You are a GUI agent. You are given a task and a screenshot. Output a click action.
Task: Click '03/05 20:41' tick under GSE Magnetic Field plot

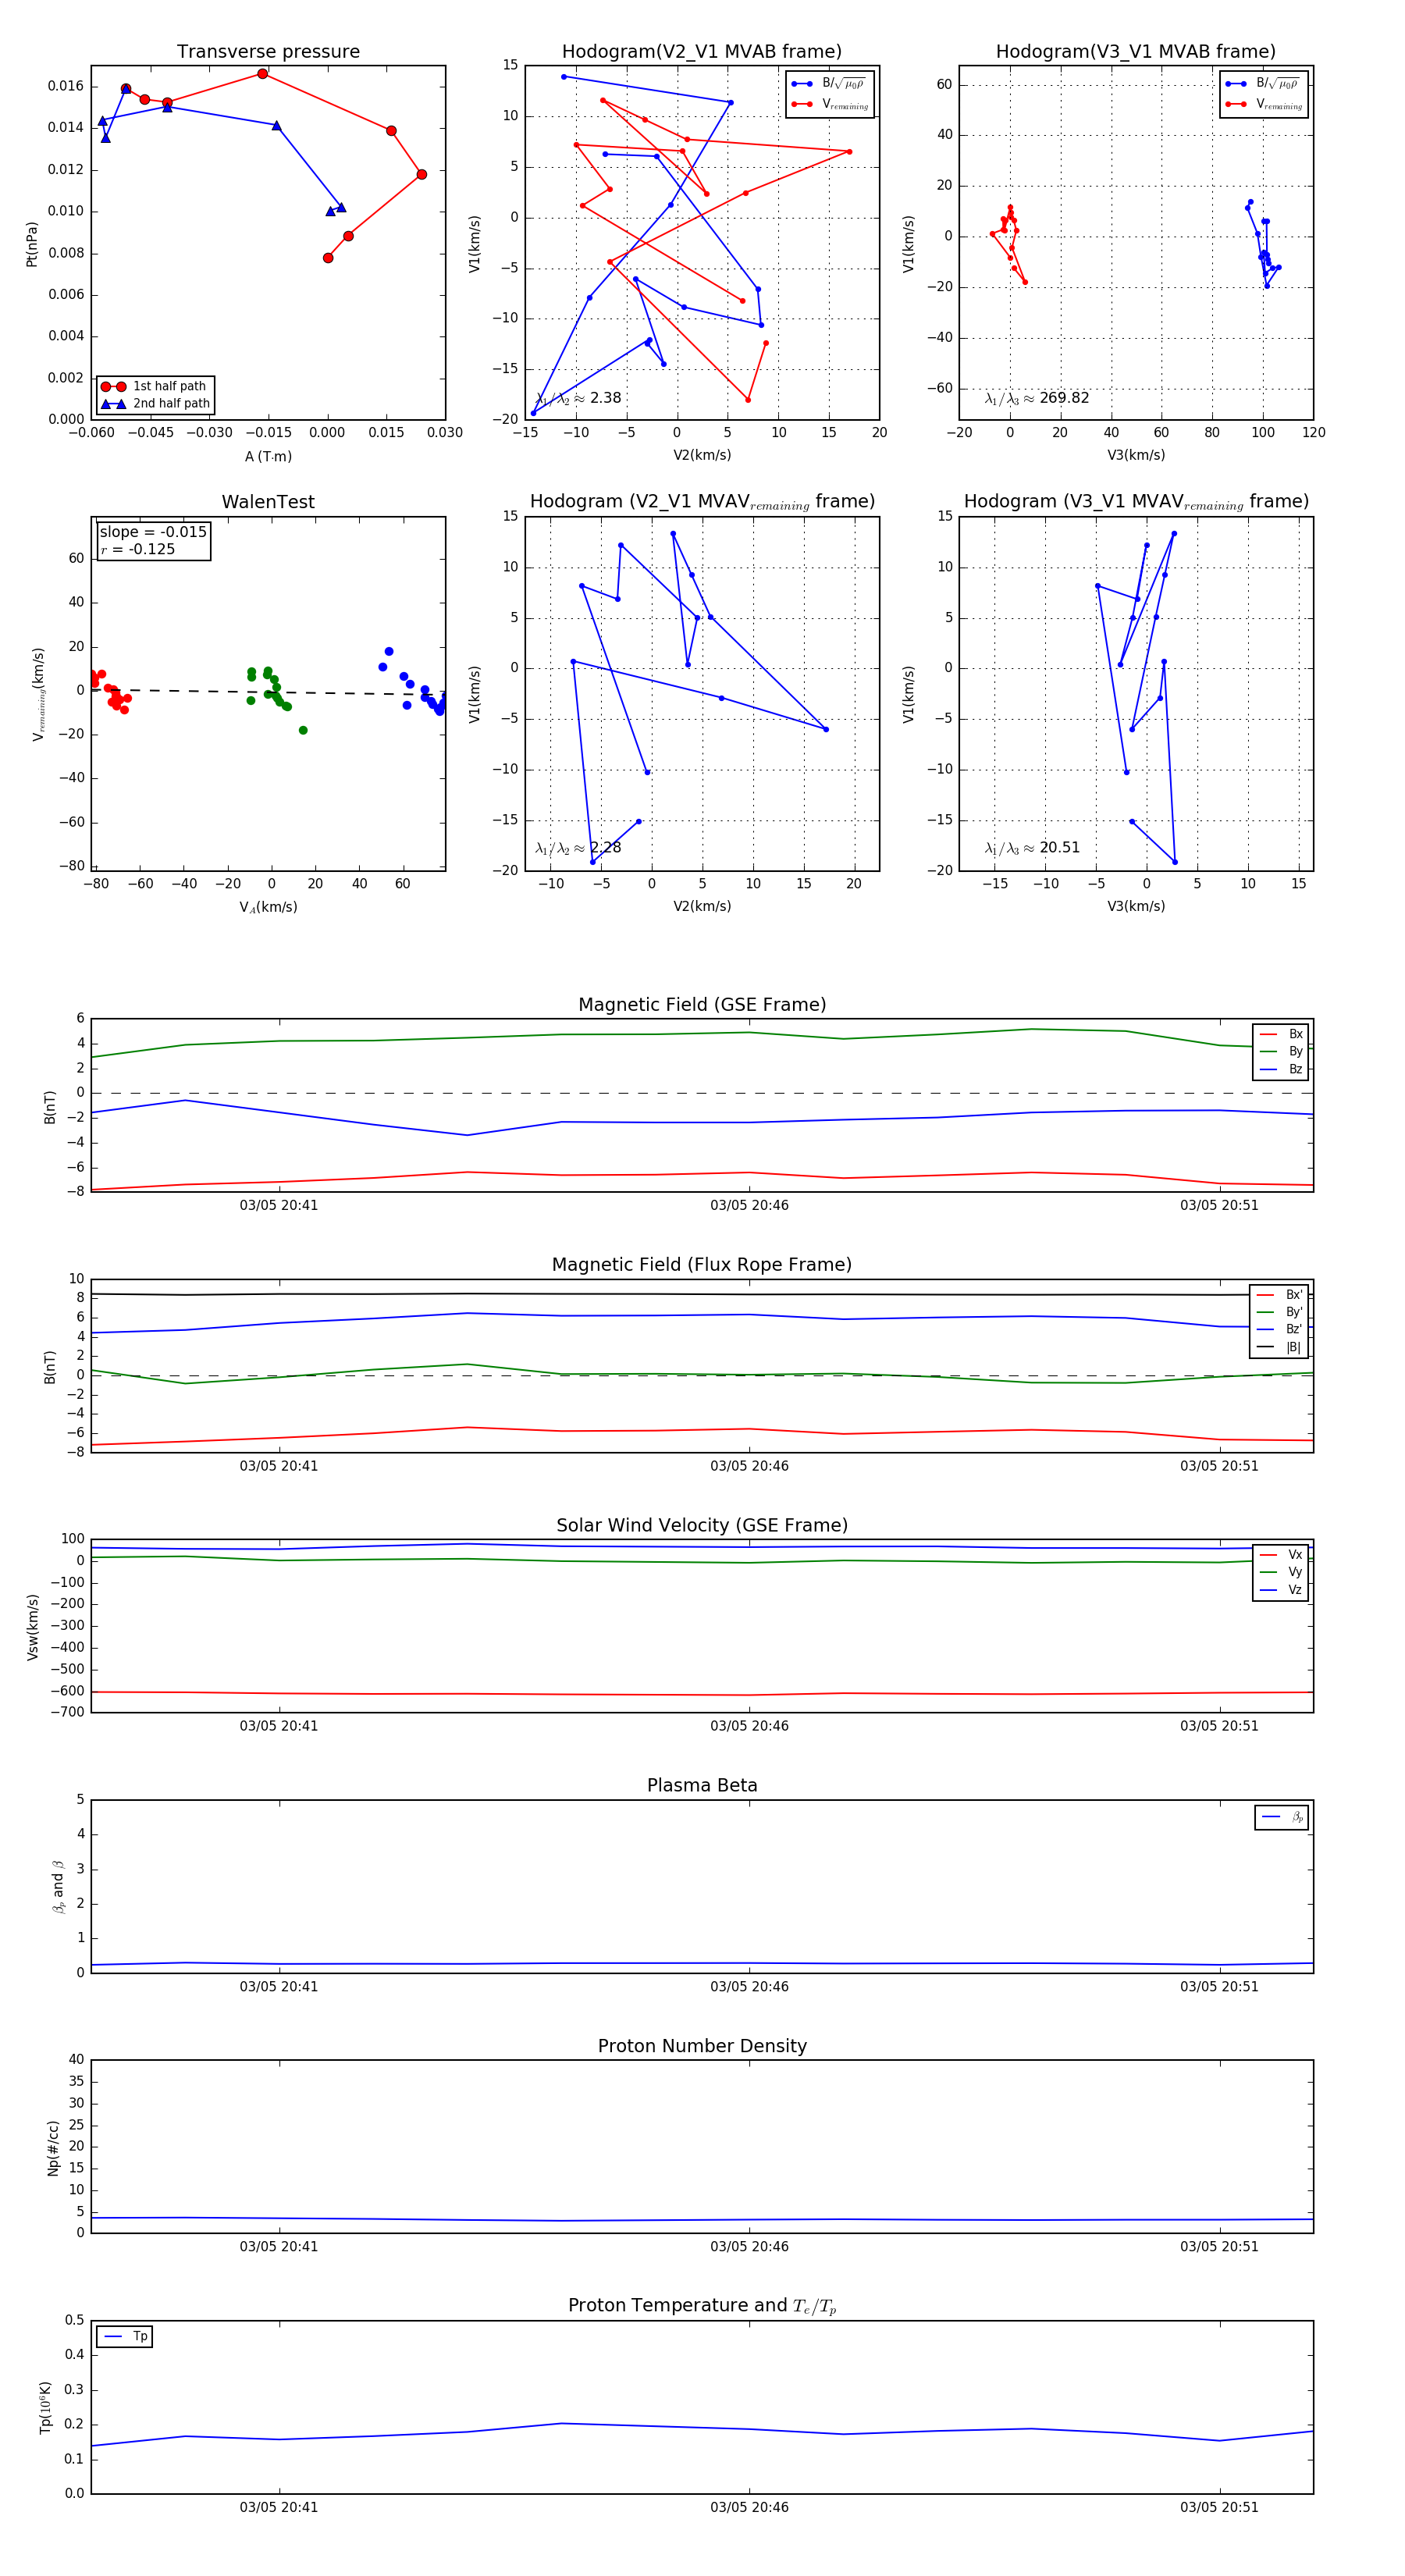pyautogui.click(x=279, y=1206)
